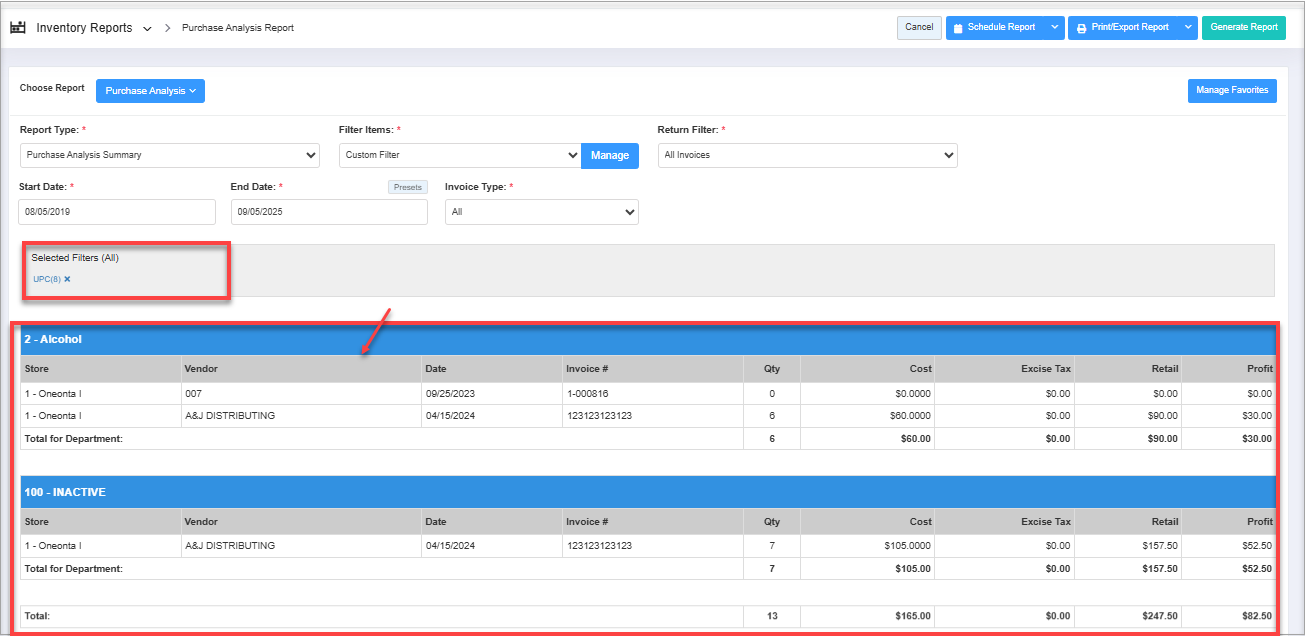
Task: Open the Inventory Reports menu chevron
Action: pyautogui.click(x=147, y=29)
